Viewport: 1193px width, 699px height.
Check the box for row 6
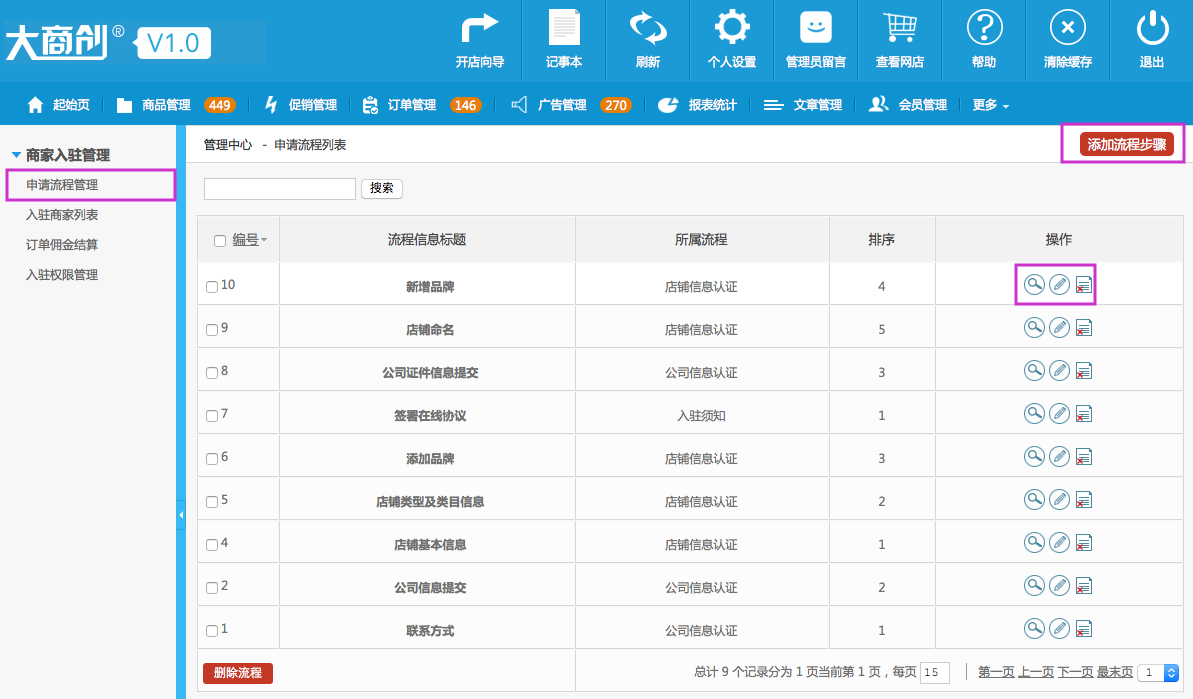coord(212,459)
